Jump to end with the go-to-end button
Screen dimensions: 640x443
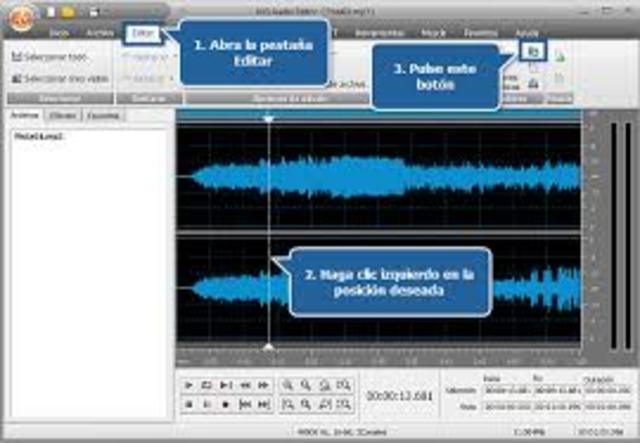pos(264,405)
